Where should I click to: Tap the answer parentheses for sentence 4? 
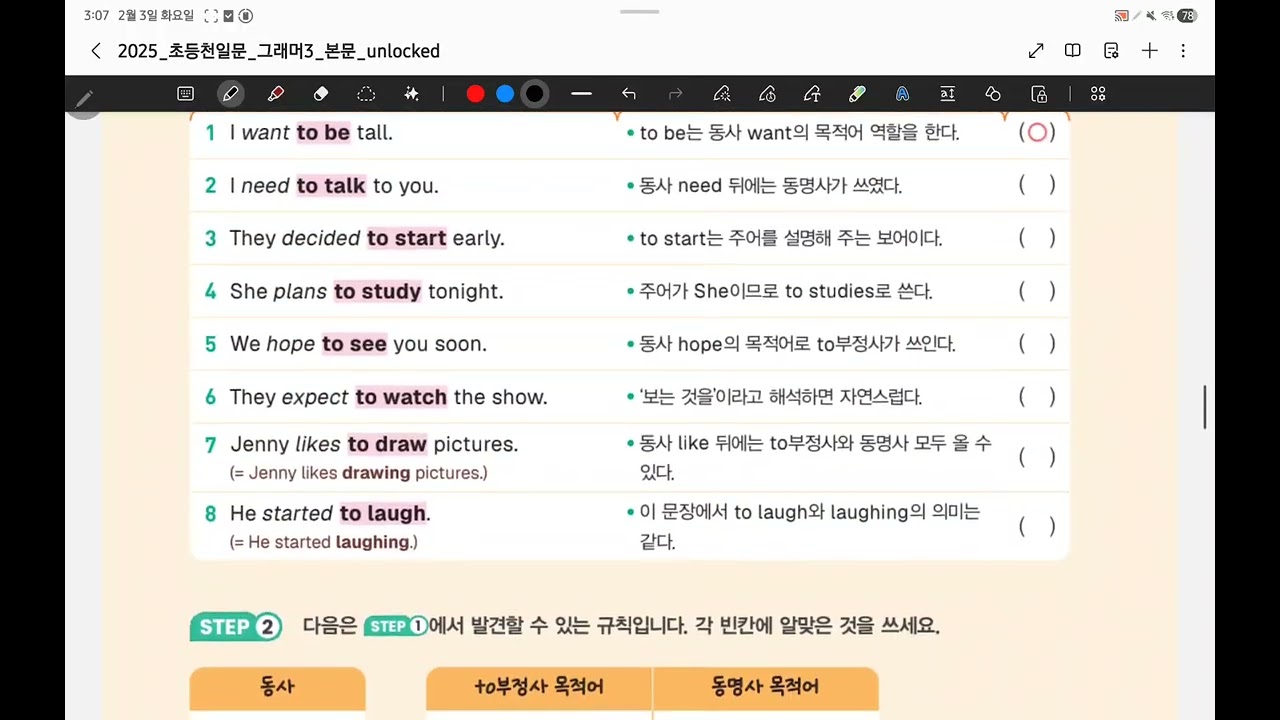1037,291
